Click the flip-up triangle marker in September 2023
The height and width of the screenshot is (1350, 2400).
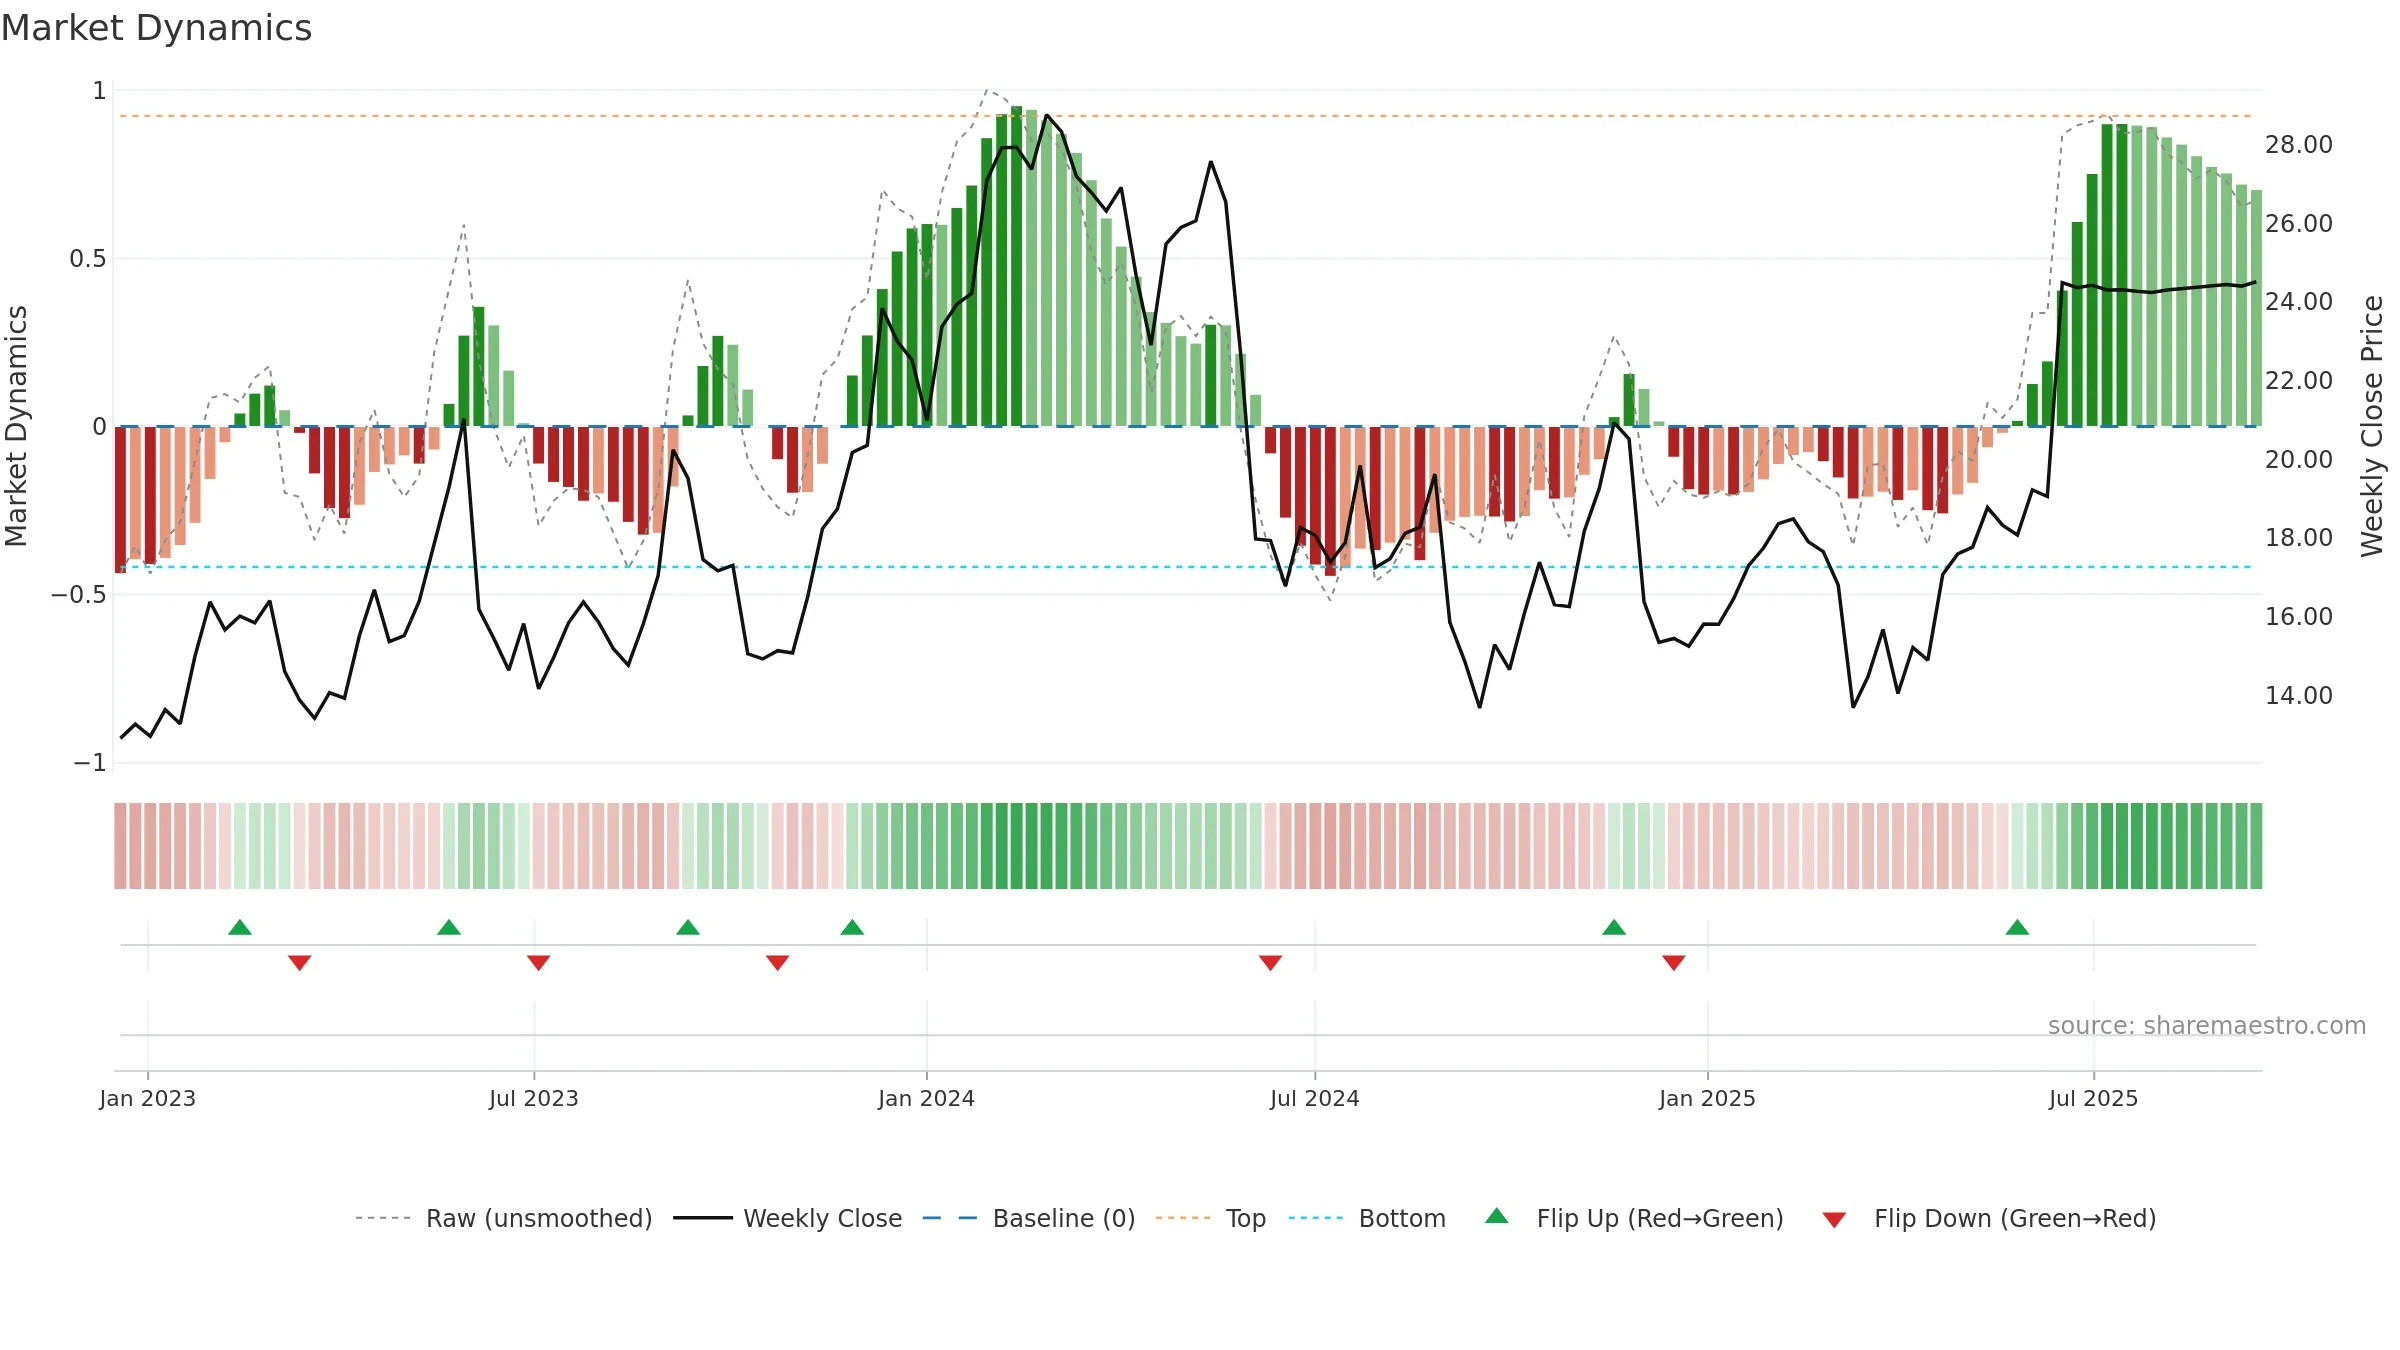pyautogui.click(x=688, y=927)
